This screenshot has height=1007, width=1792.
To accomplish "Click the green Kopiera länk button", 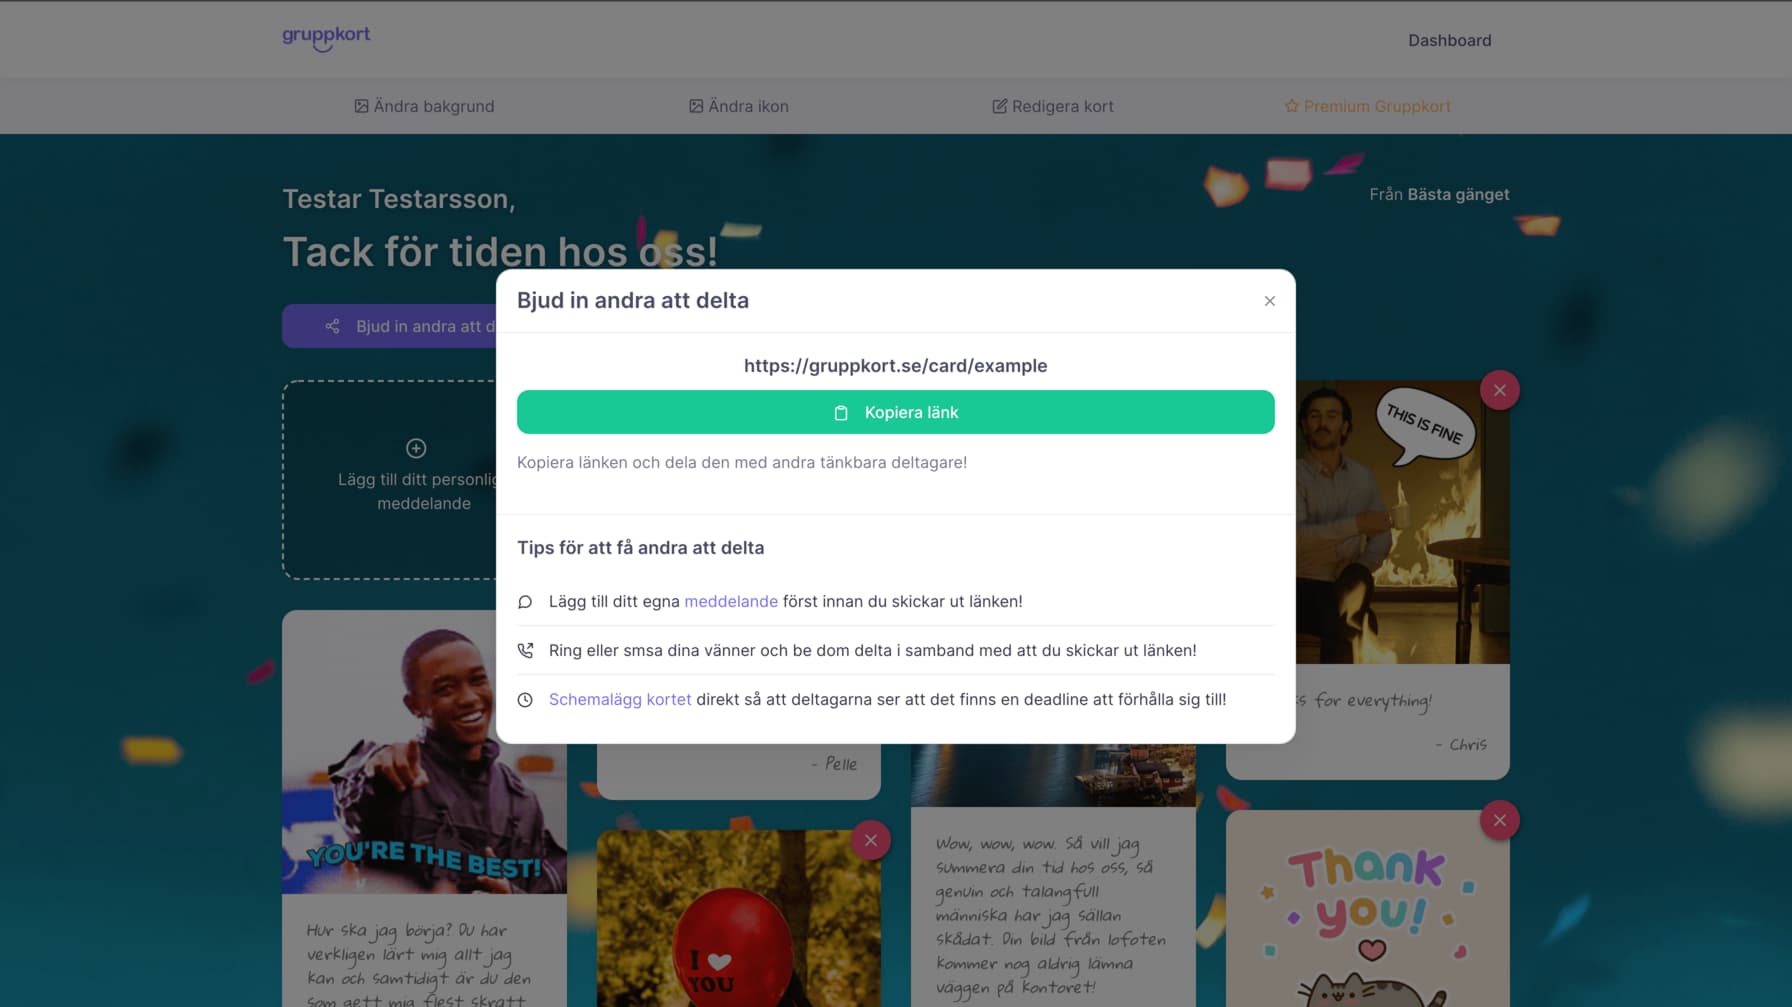I will tap(895, 412).
